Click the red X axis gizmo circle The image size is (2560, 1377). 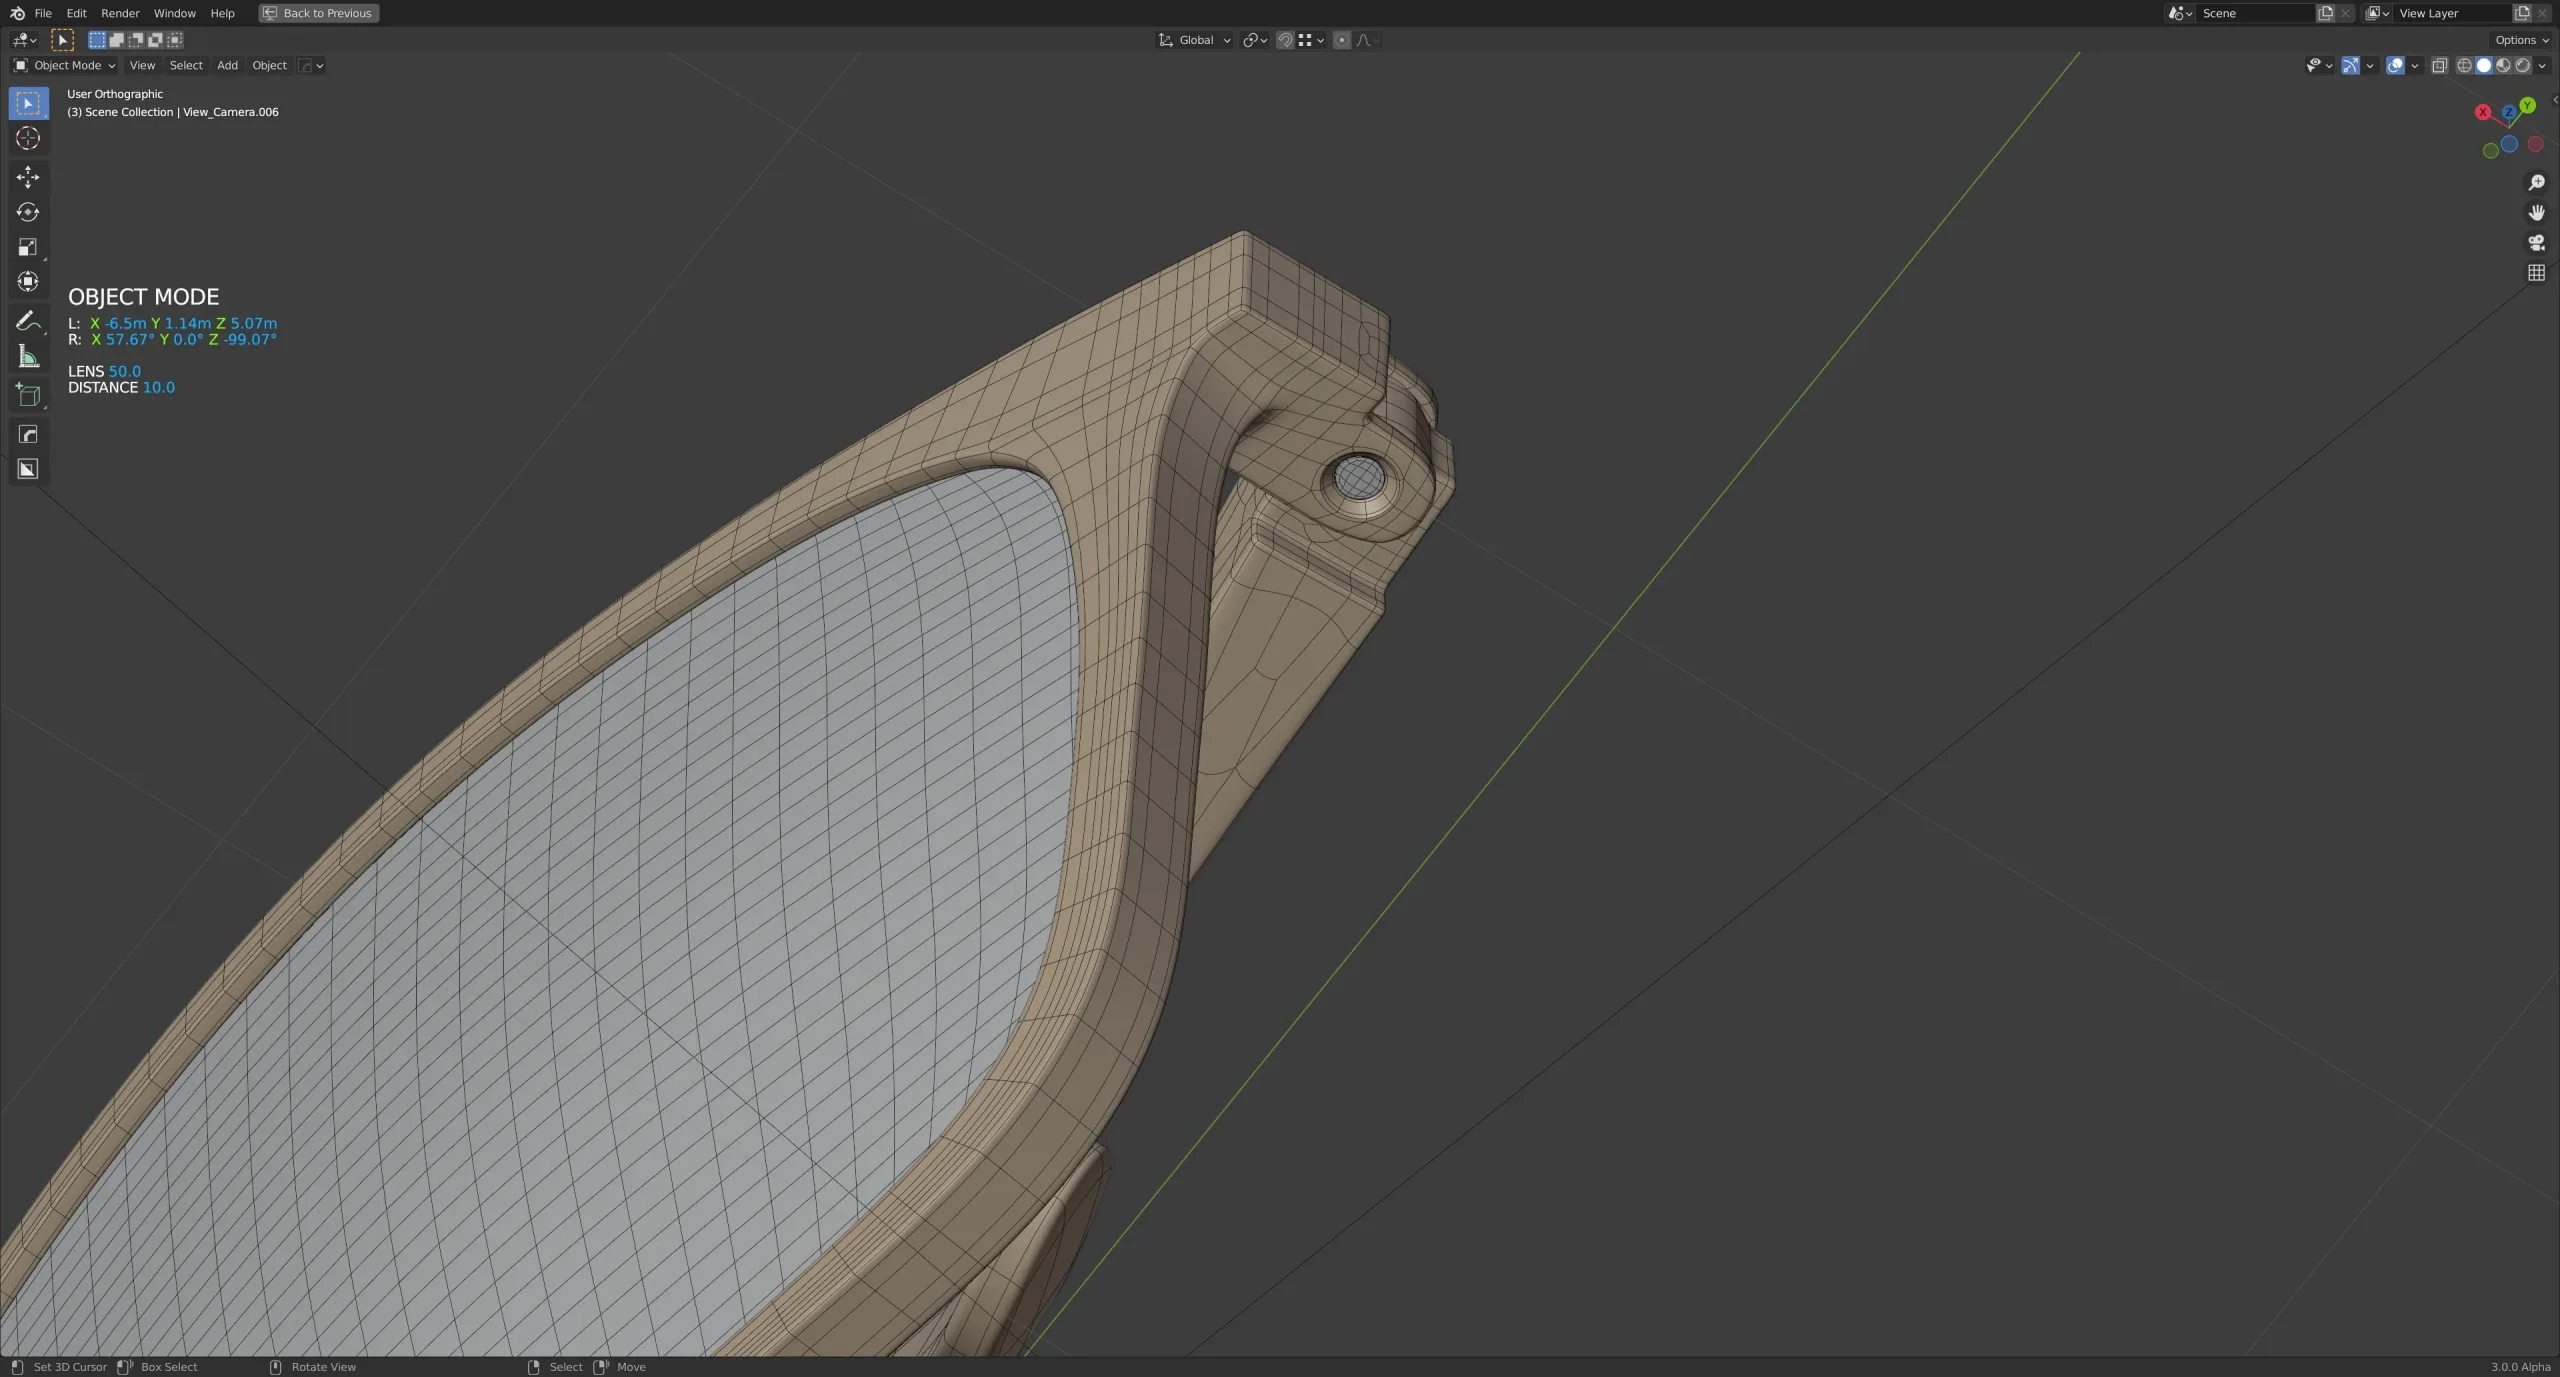coord(2483,112)
